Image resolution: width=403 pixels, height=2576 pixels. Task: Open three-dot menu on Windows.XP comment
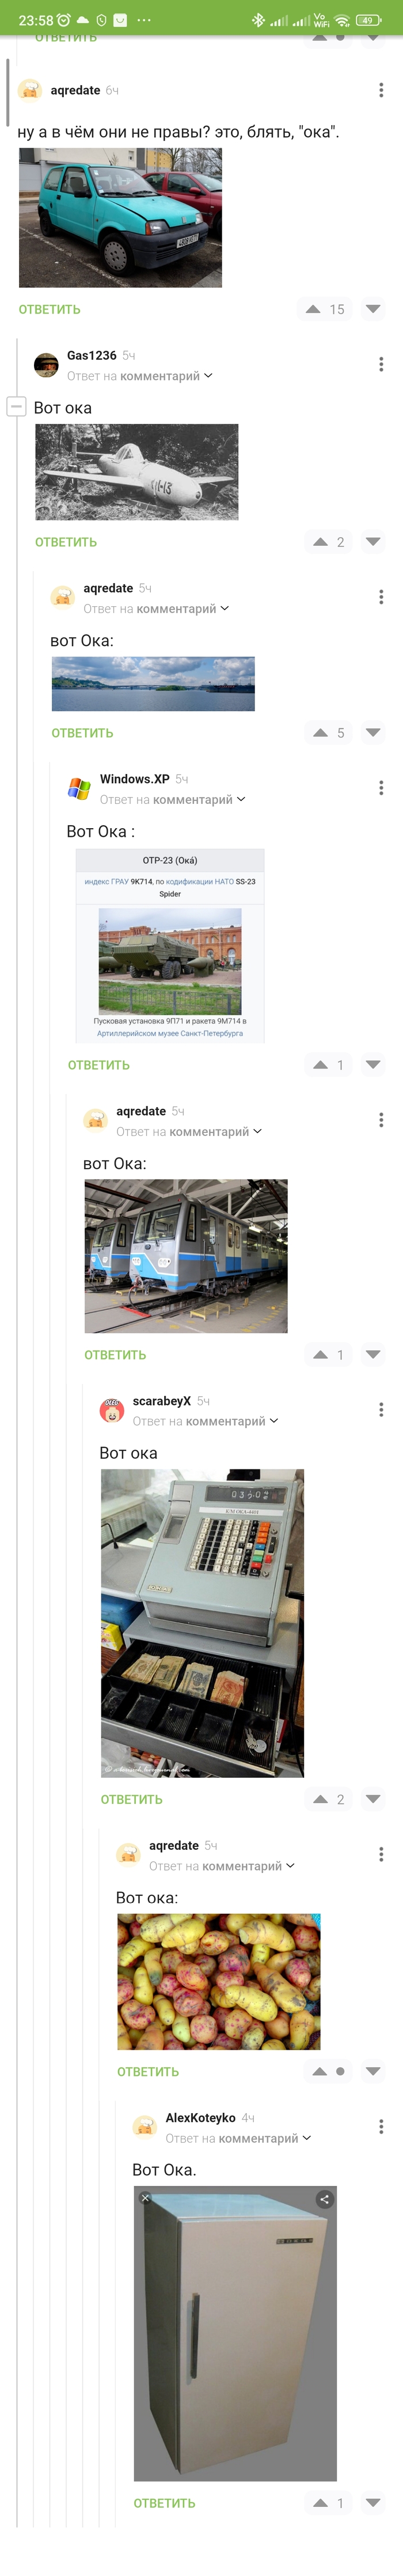pyautogui.click(x=381, y=788)
